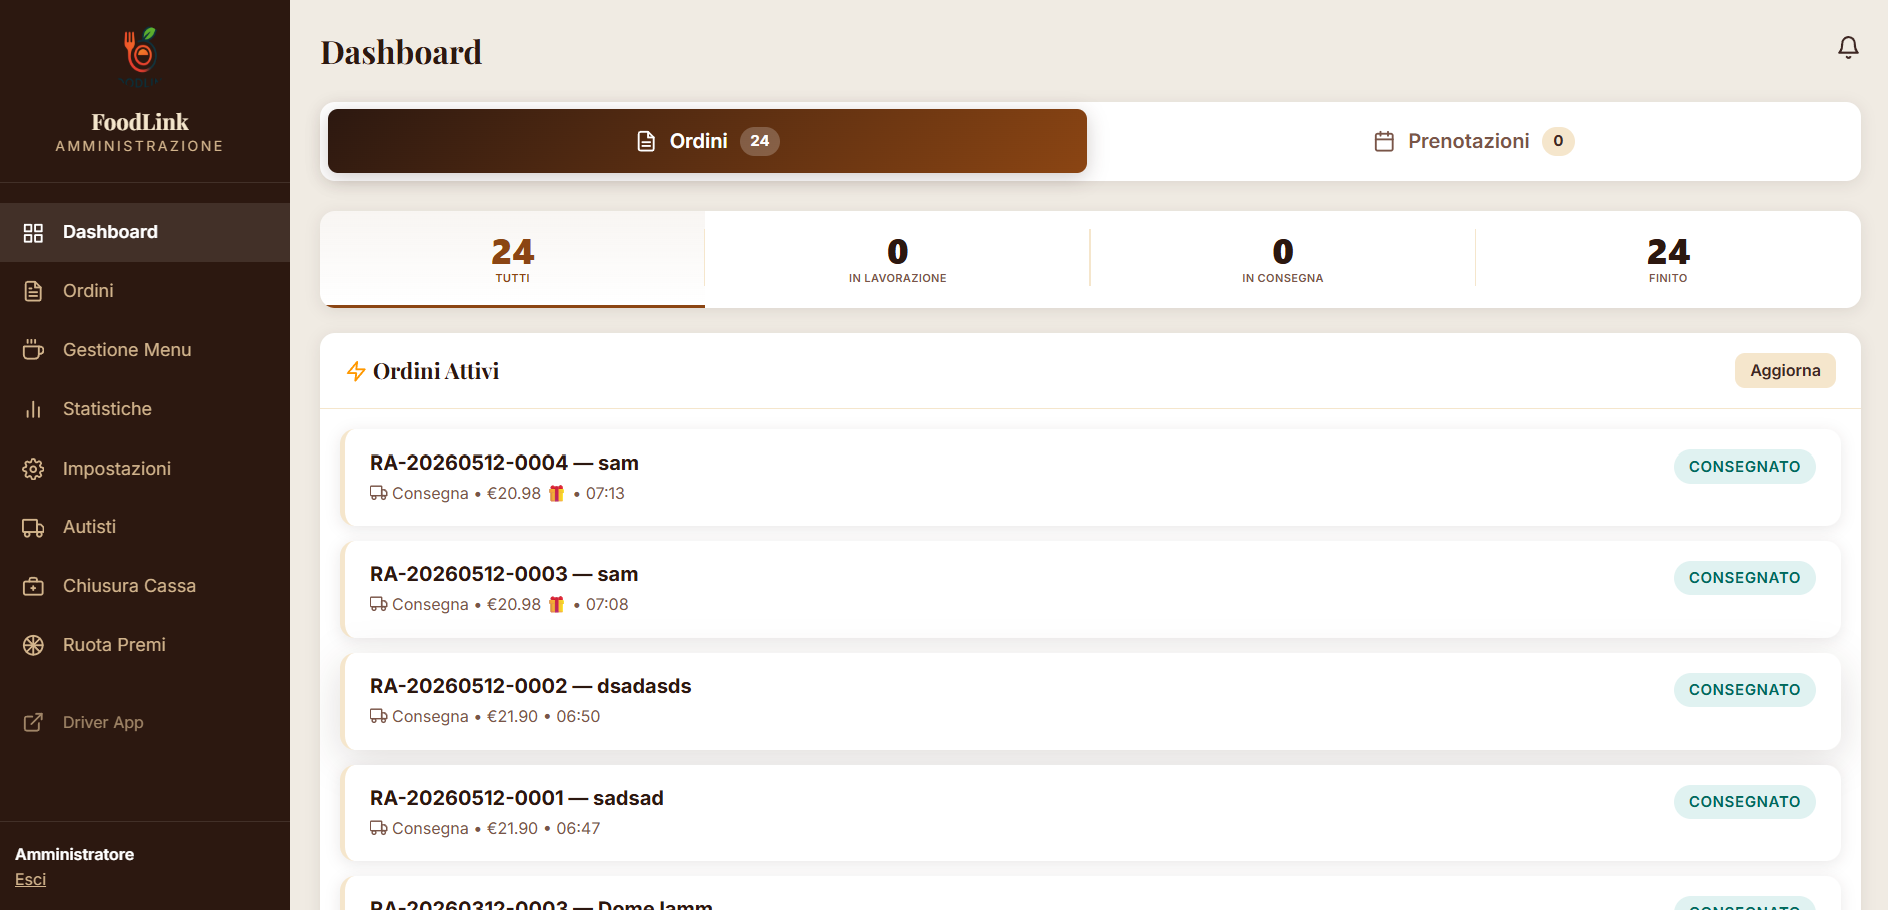Click the Autisti truck icon
Image resolution: width=1888 pixels, height=910 pixels.
(x=33, y=528)
